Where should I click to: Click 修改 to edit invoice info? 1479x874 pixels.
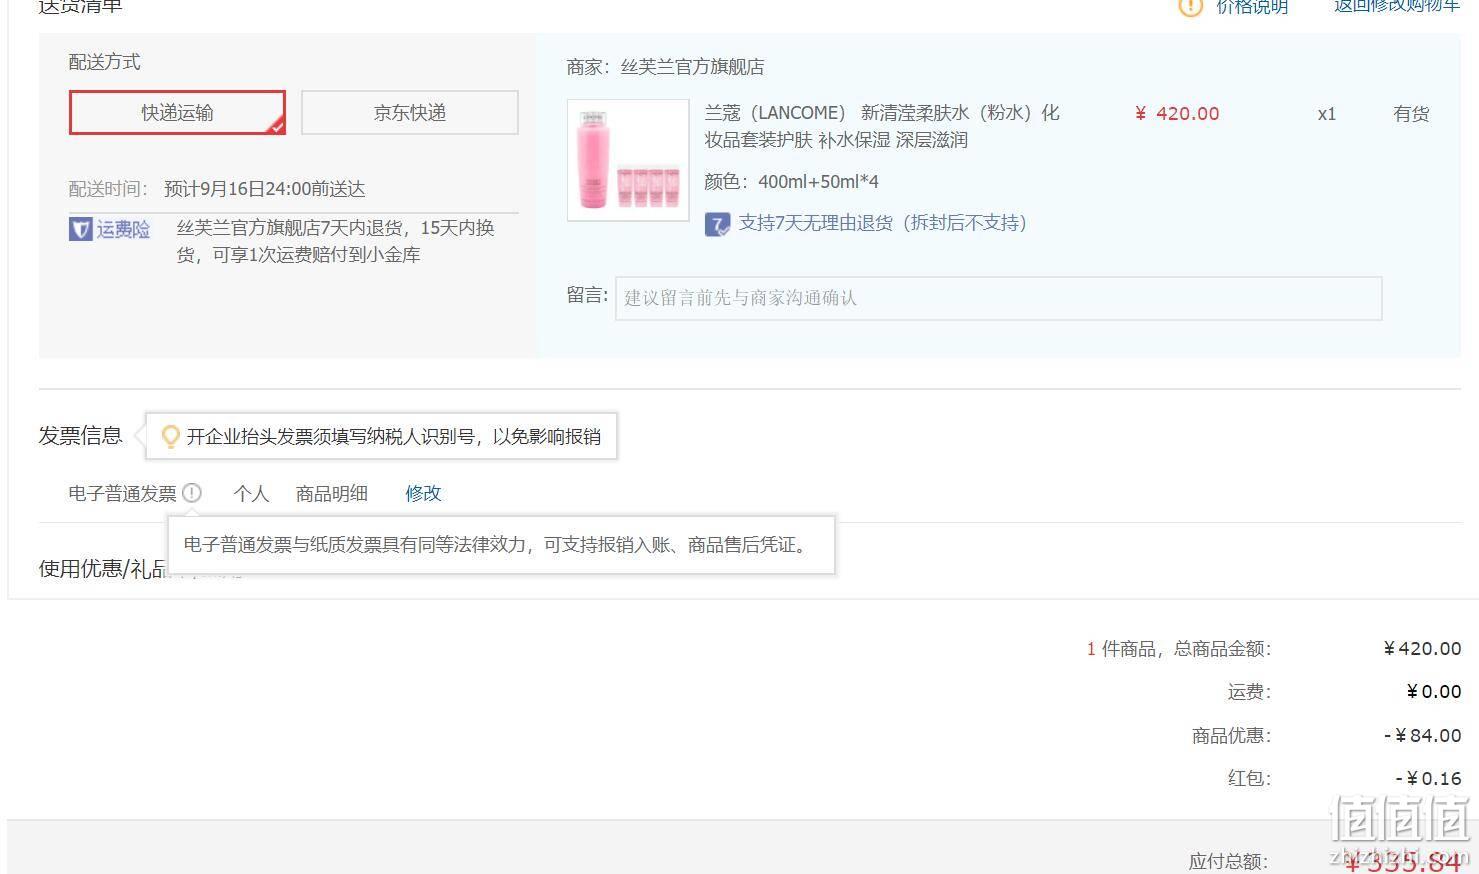423,493
